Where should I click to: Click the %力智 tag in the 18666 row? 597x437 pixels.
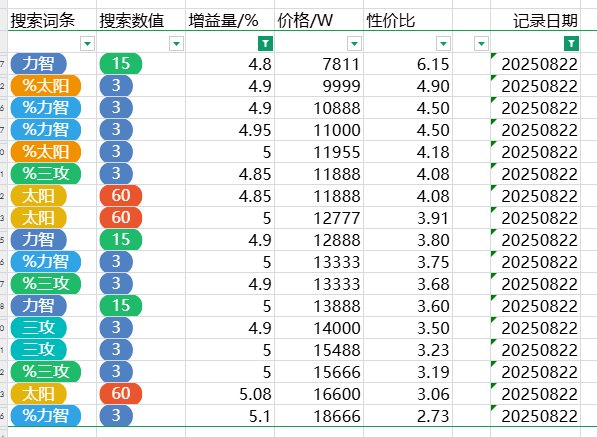[46, 416]
